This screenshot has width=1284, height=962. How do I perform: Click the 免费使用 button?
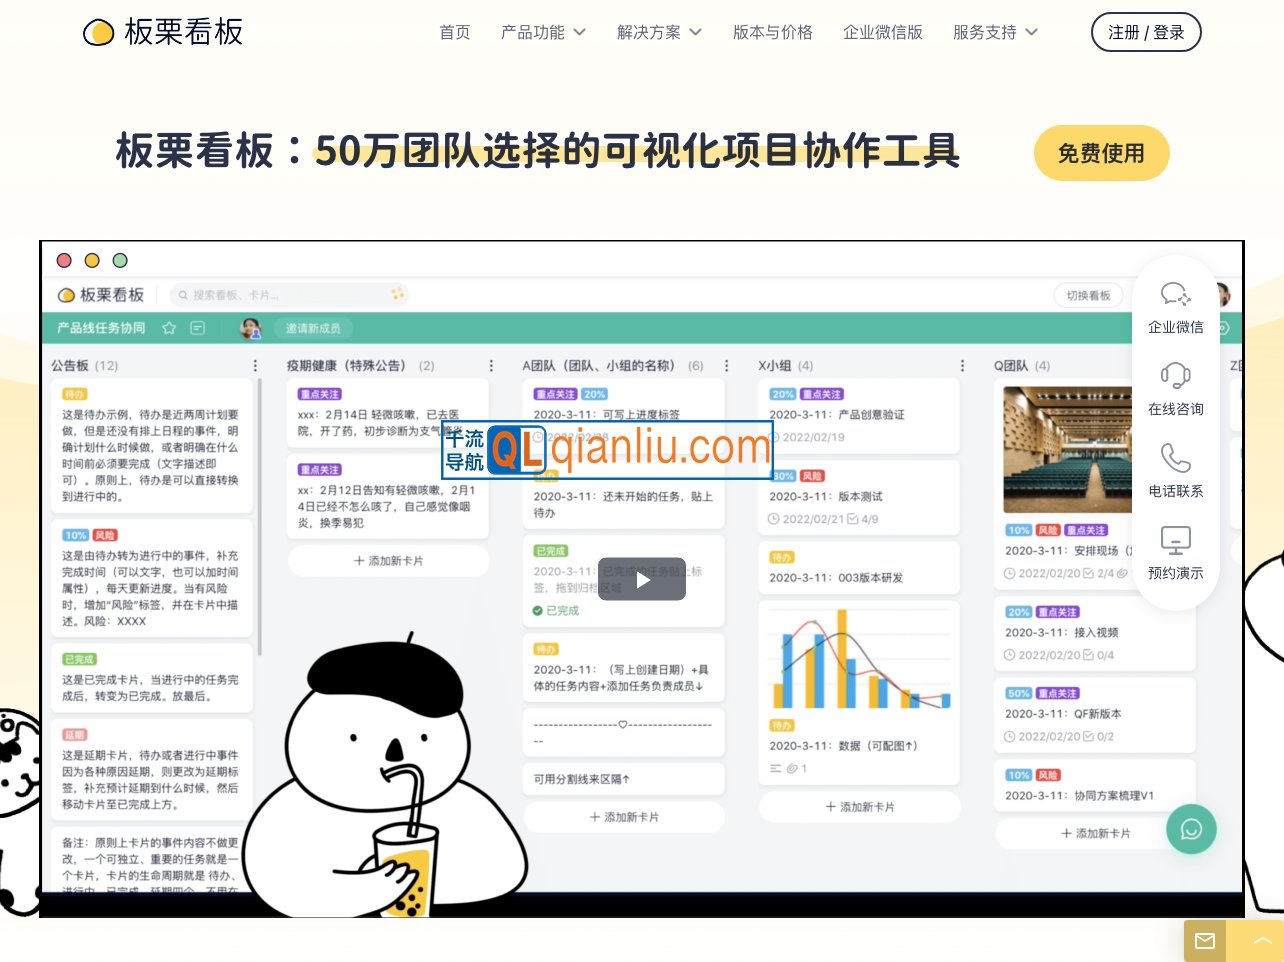(1102, 152)
